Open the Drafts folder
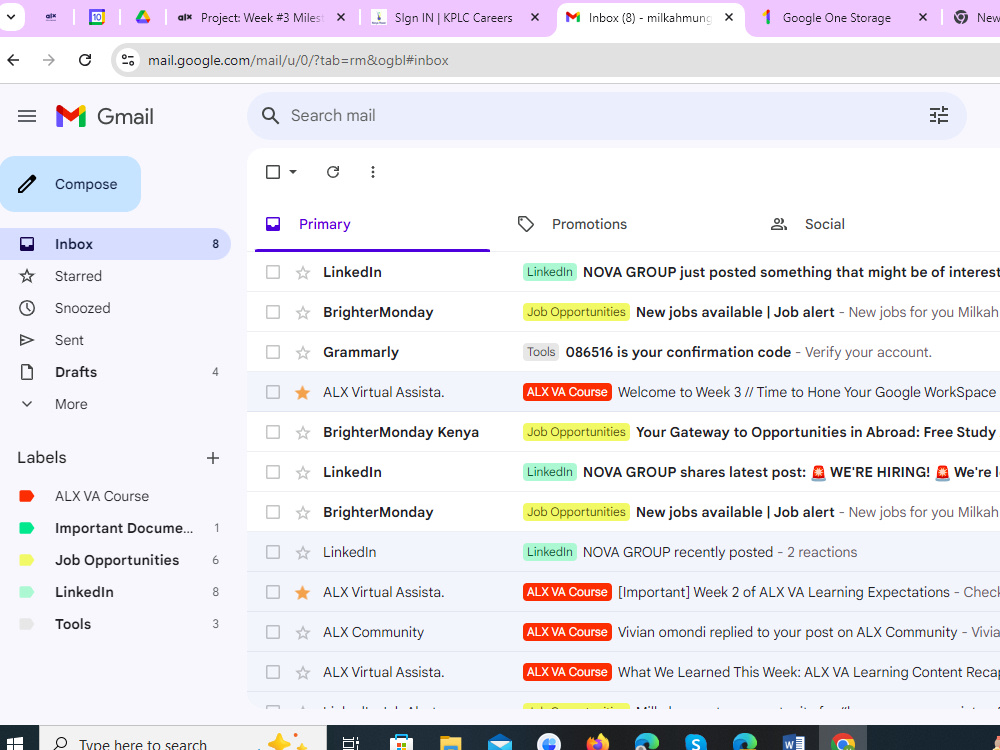This screenshot has width=1000, height=750. point(76,372)
